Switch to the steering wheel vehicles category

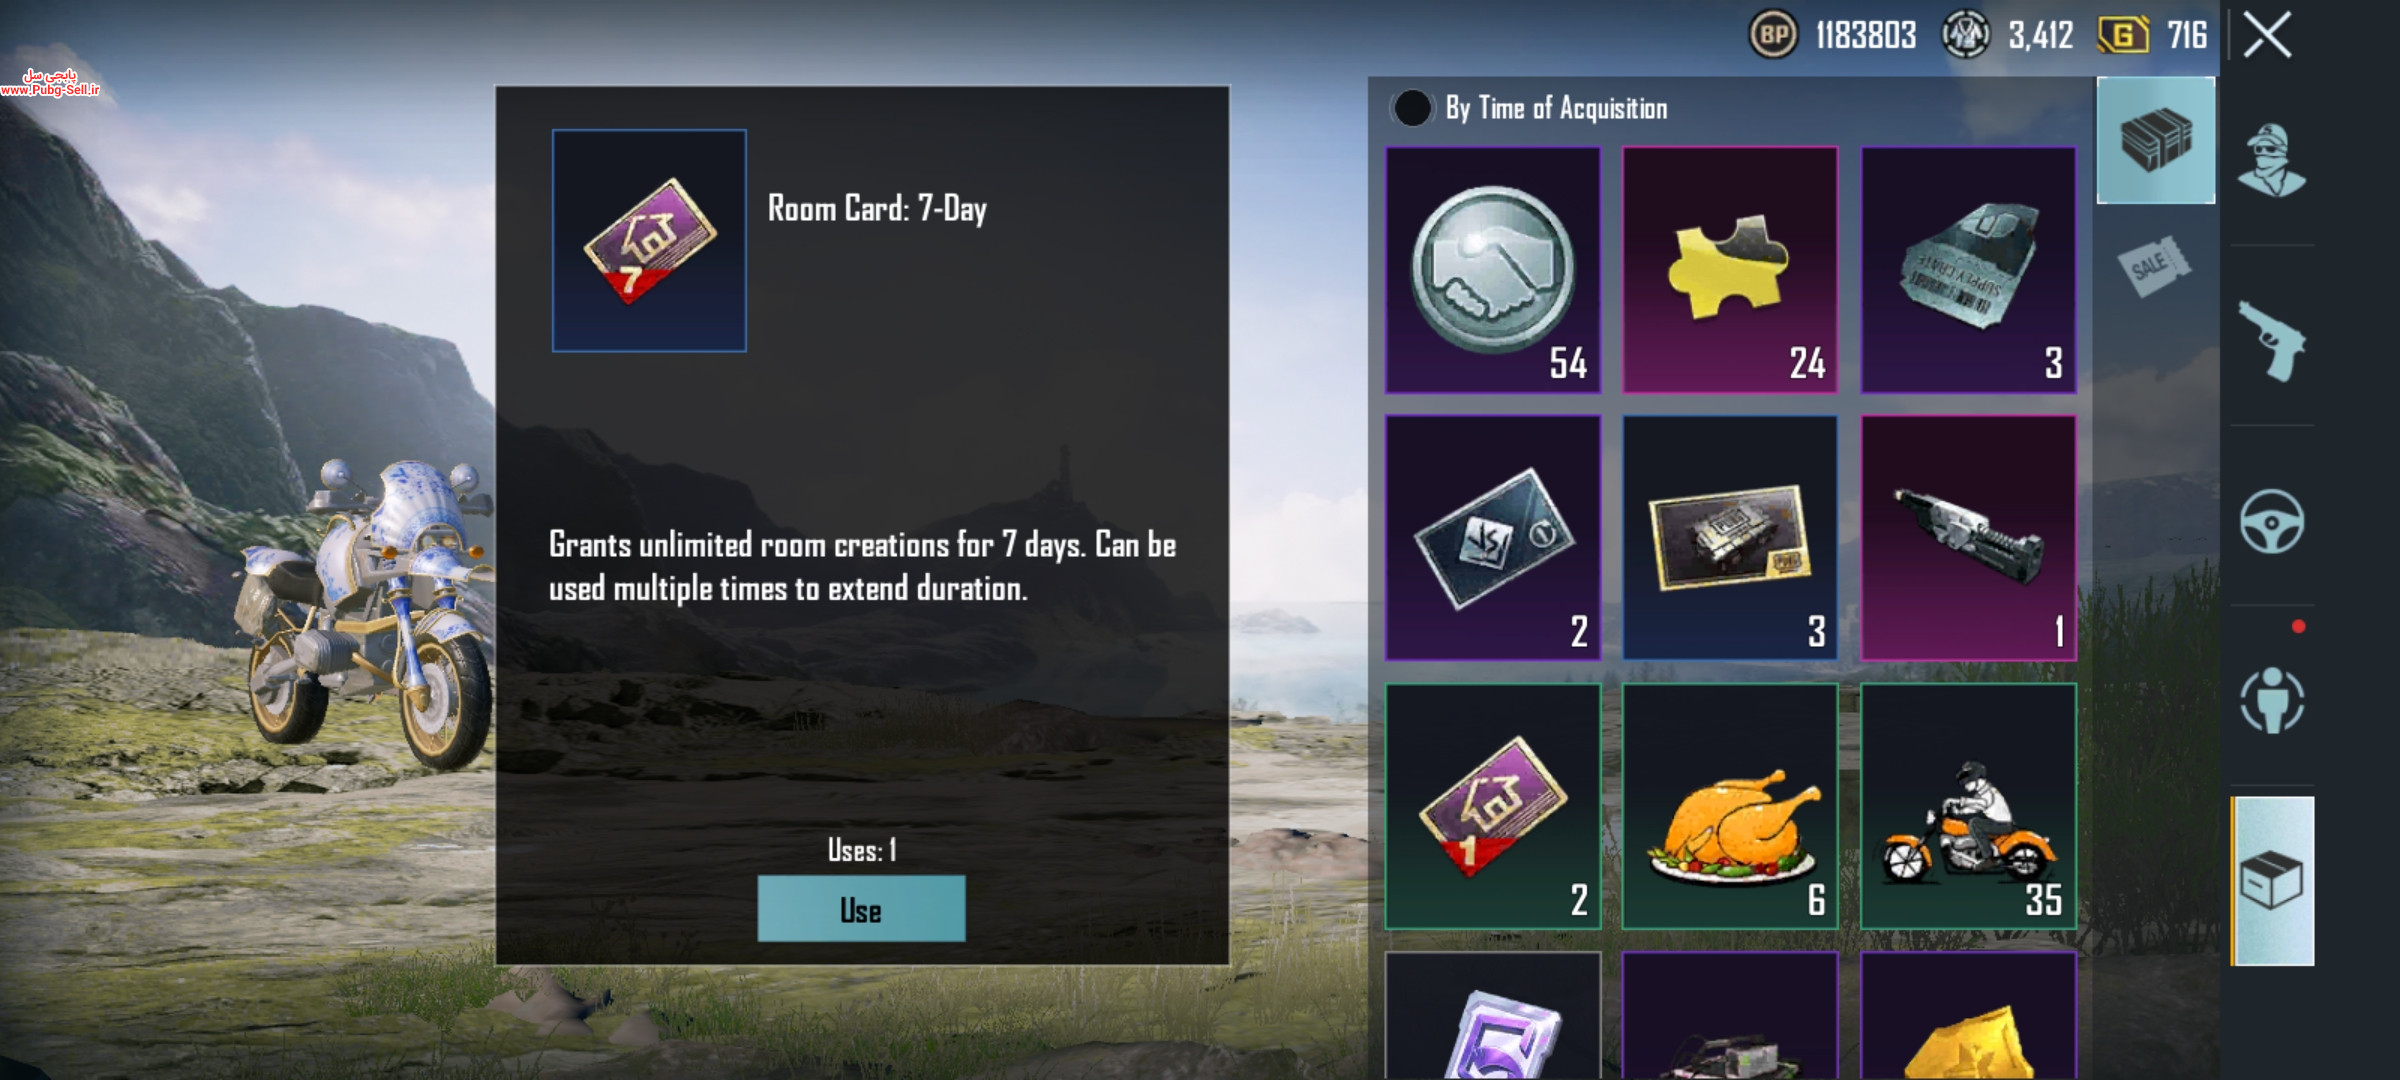[x=2271, y=521]
